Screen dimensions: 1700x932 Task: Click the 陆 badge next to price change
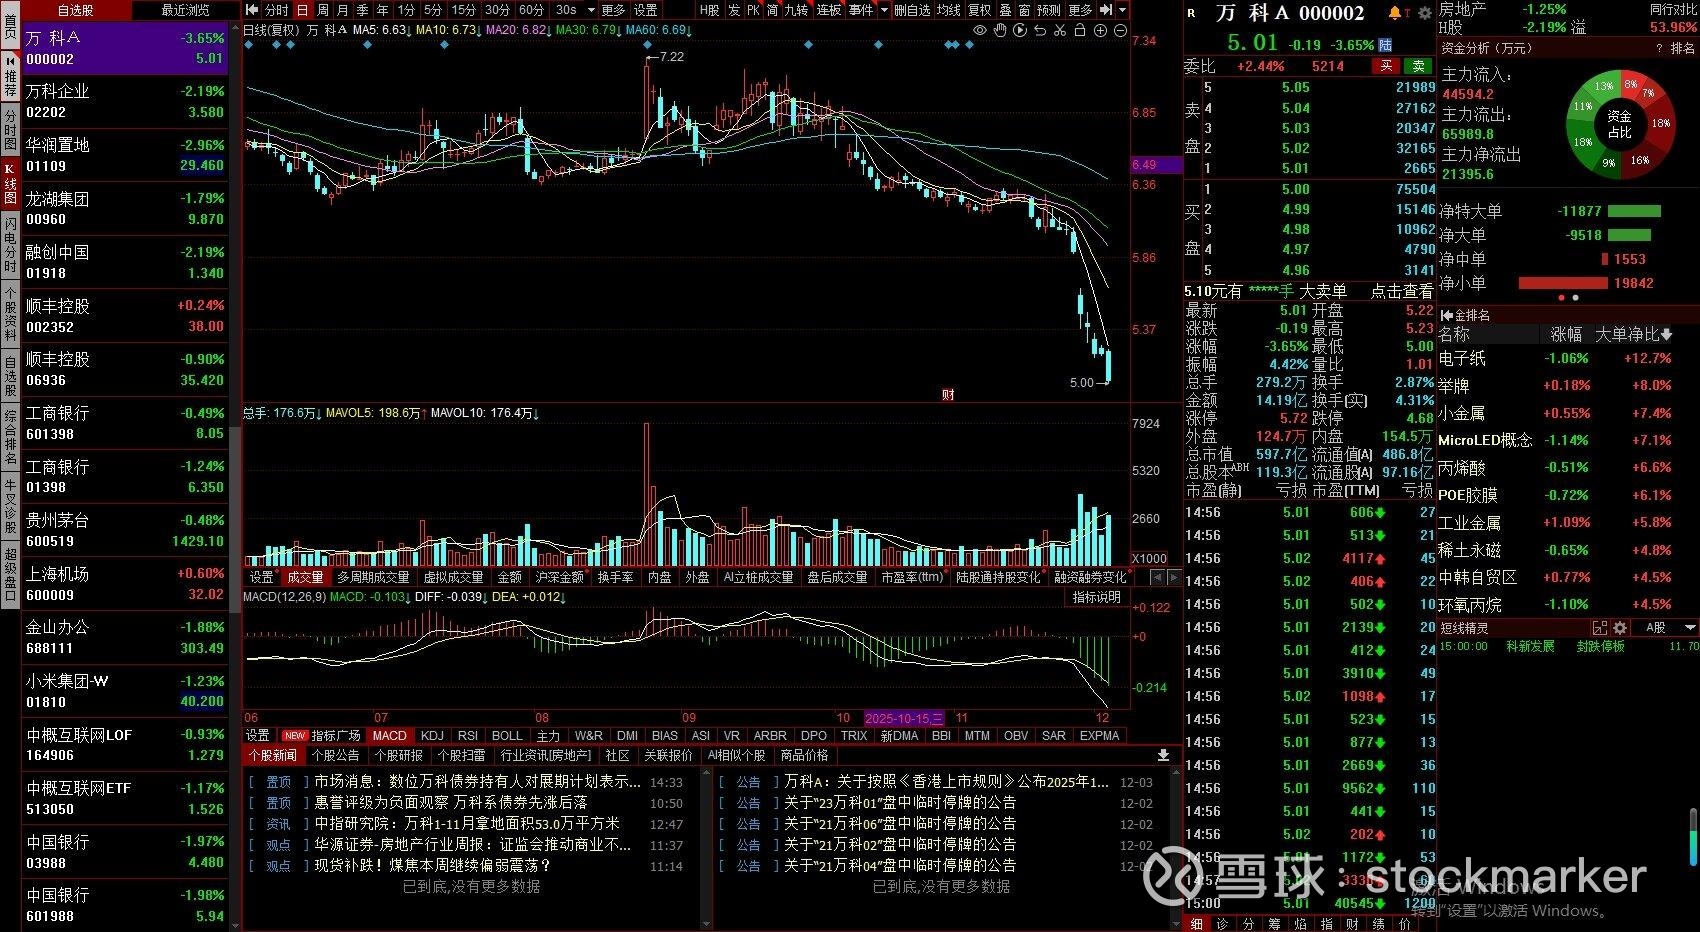1385,45
